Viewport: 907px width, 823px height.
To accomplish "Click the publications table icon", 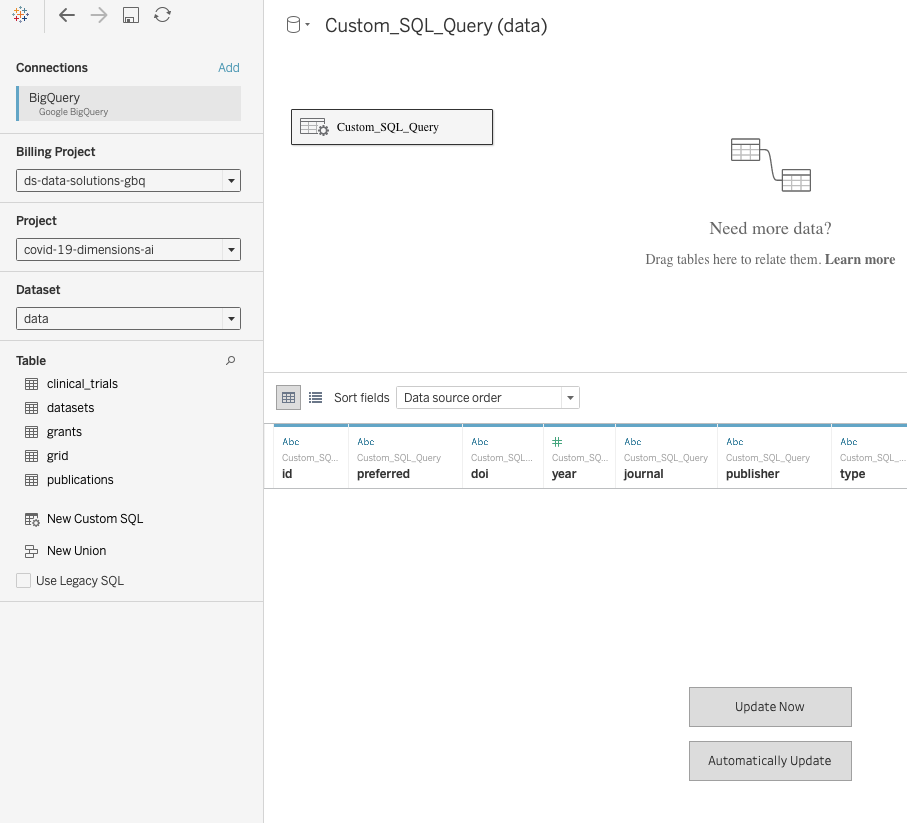I will 32,480.
